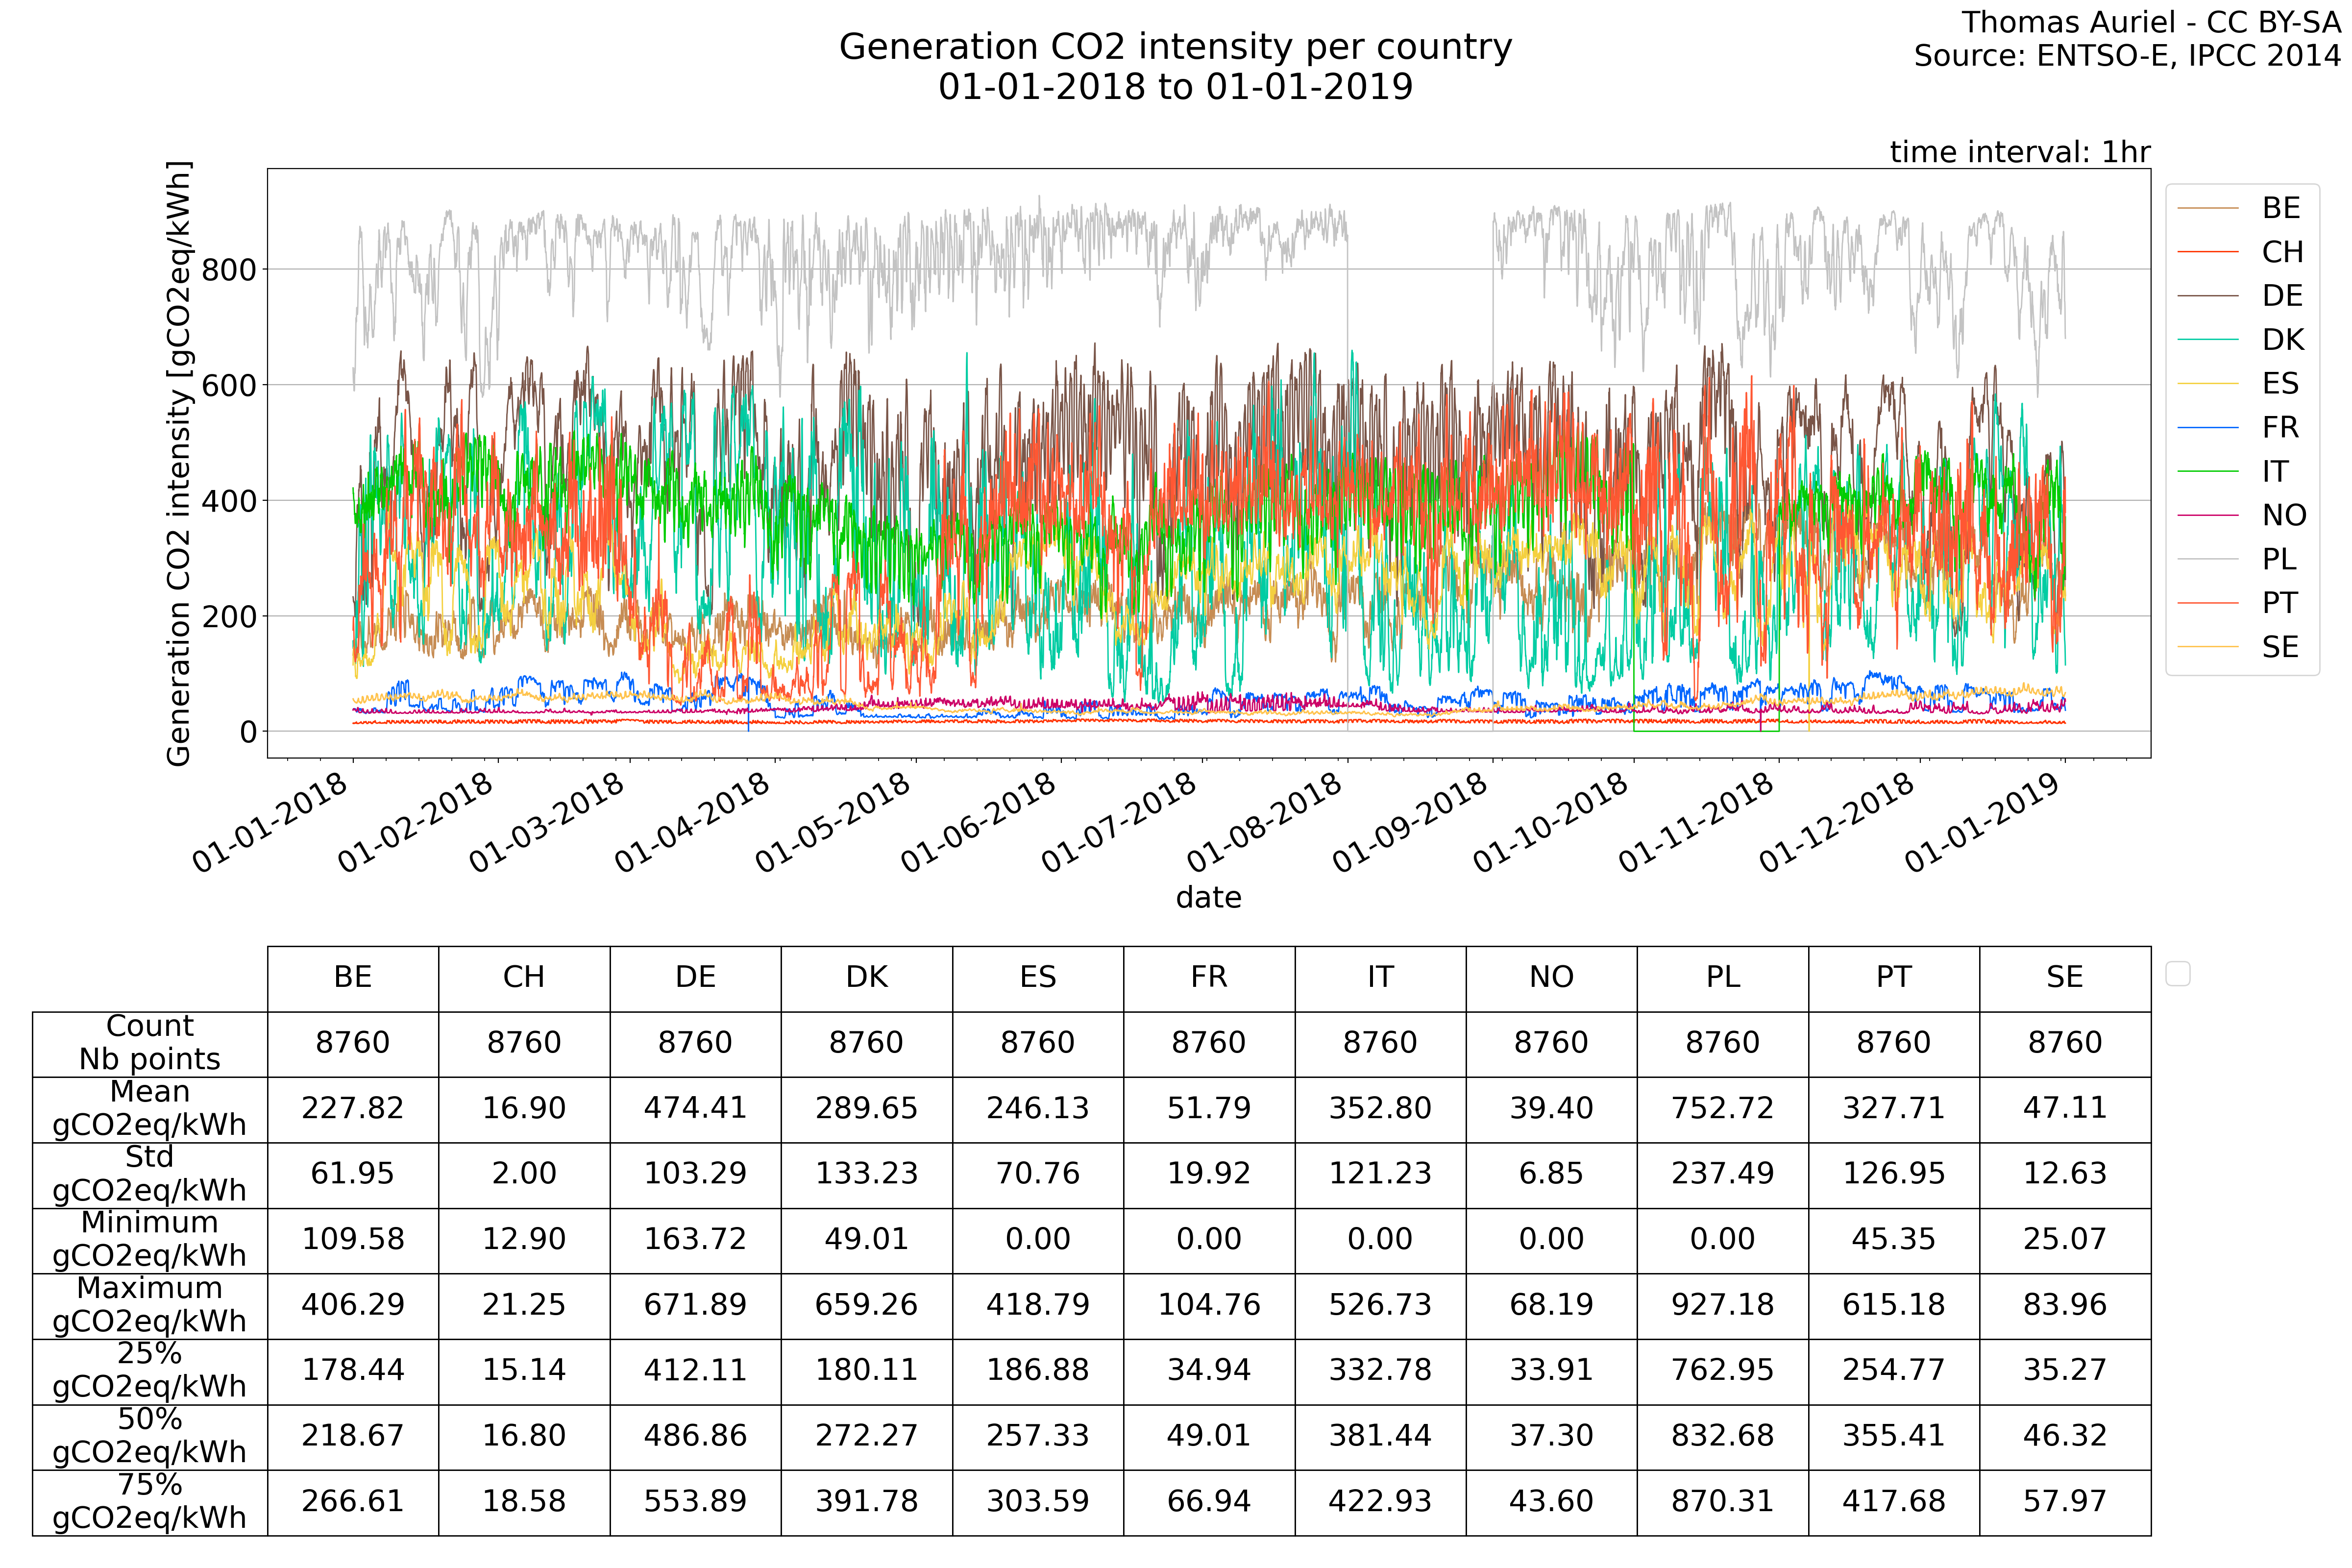Click the NO legend line sample
The image size is (2352, 1568).
pos(2207,516)
